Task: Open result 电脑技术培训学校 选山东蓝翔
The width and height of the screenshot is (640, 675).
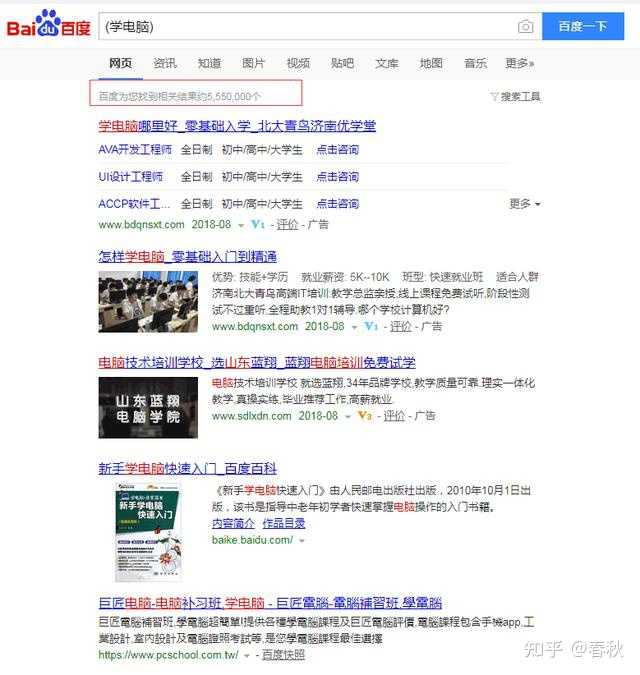Action: (x=257, y=362)
